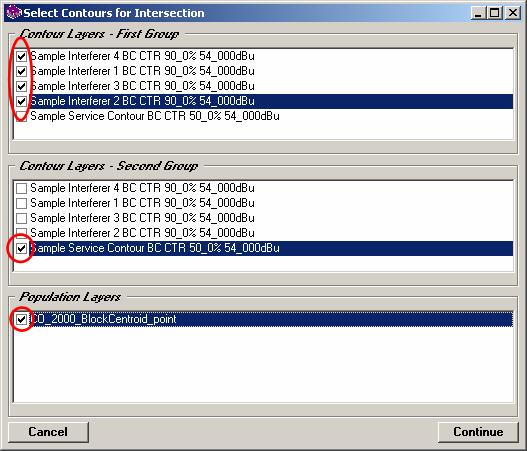Select Sample Service Contour row in First Group

tap(264, 116)
